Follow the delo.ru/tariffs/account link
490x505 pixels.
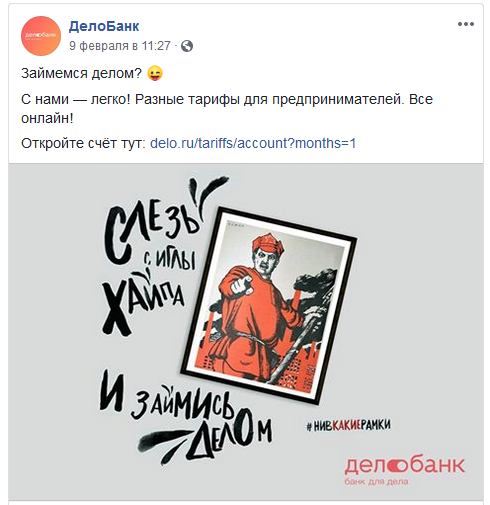(x=253, y=143)
